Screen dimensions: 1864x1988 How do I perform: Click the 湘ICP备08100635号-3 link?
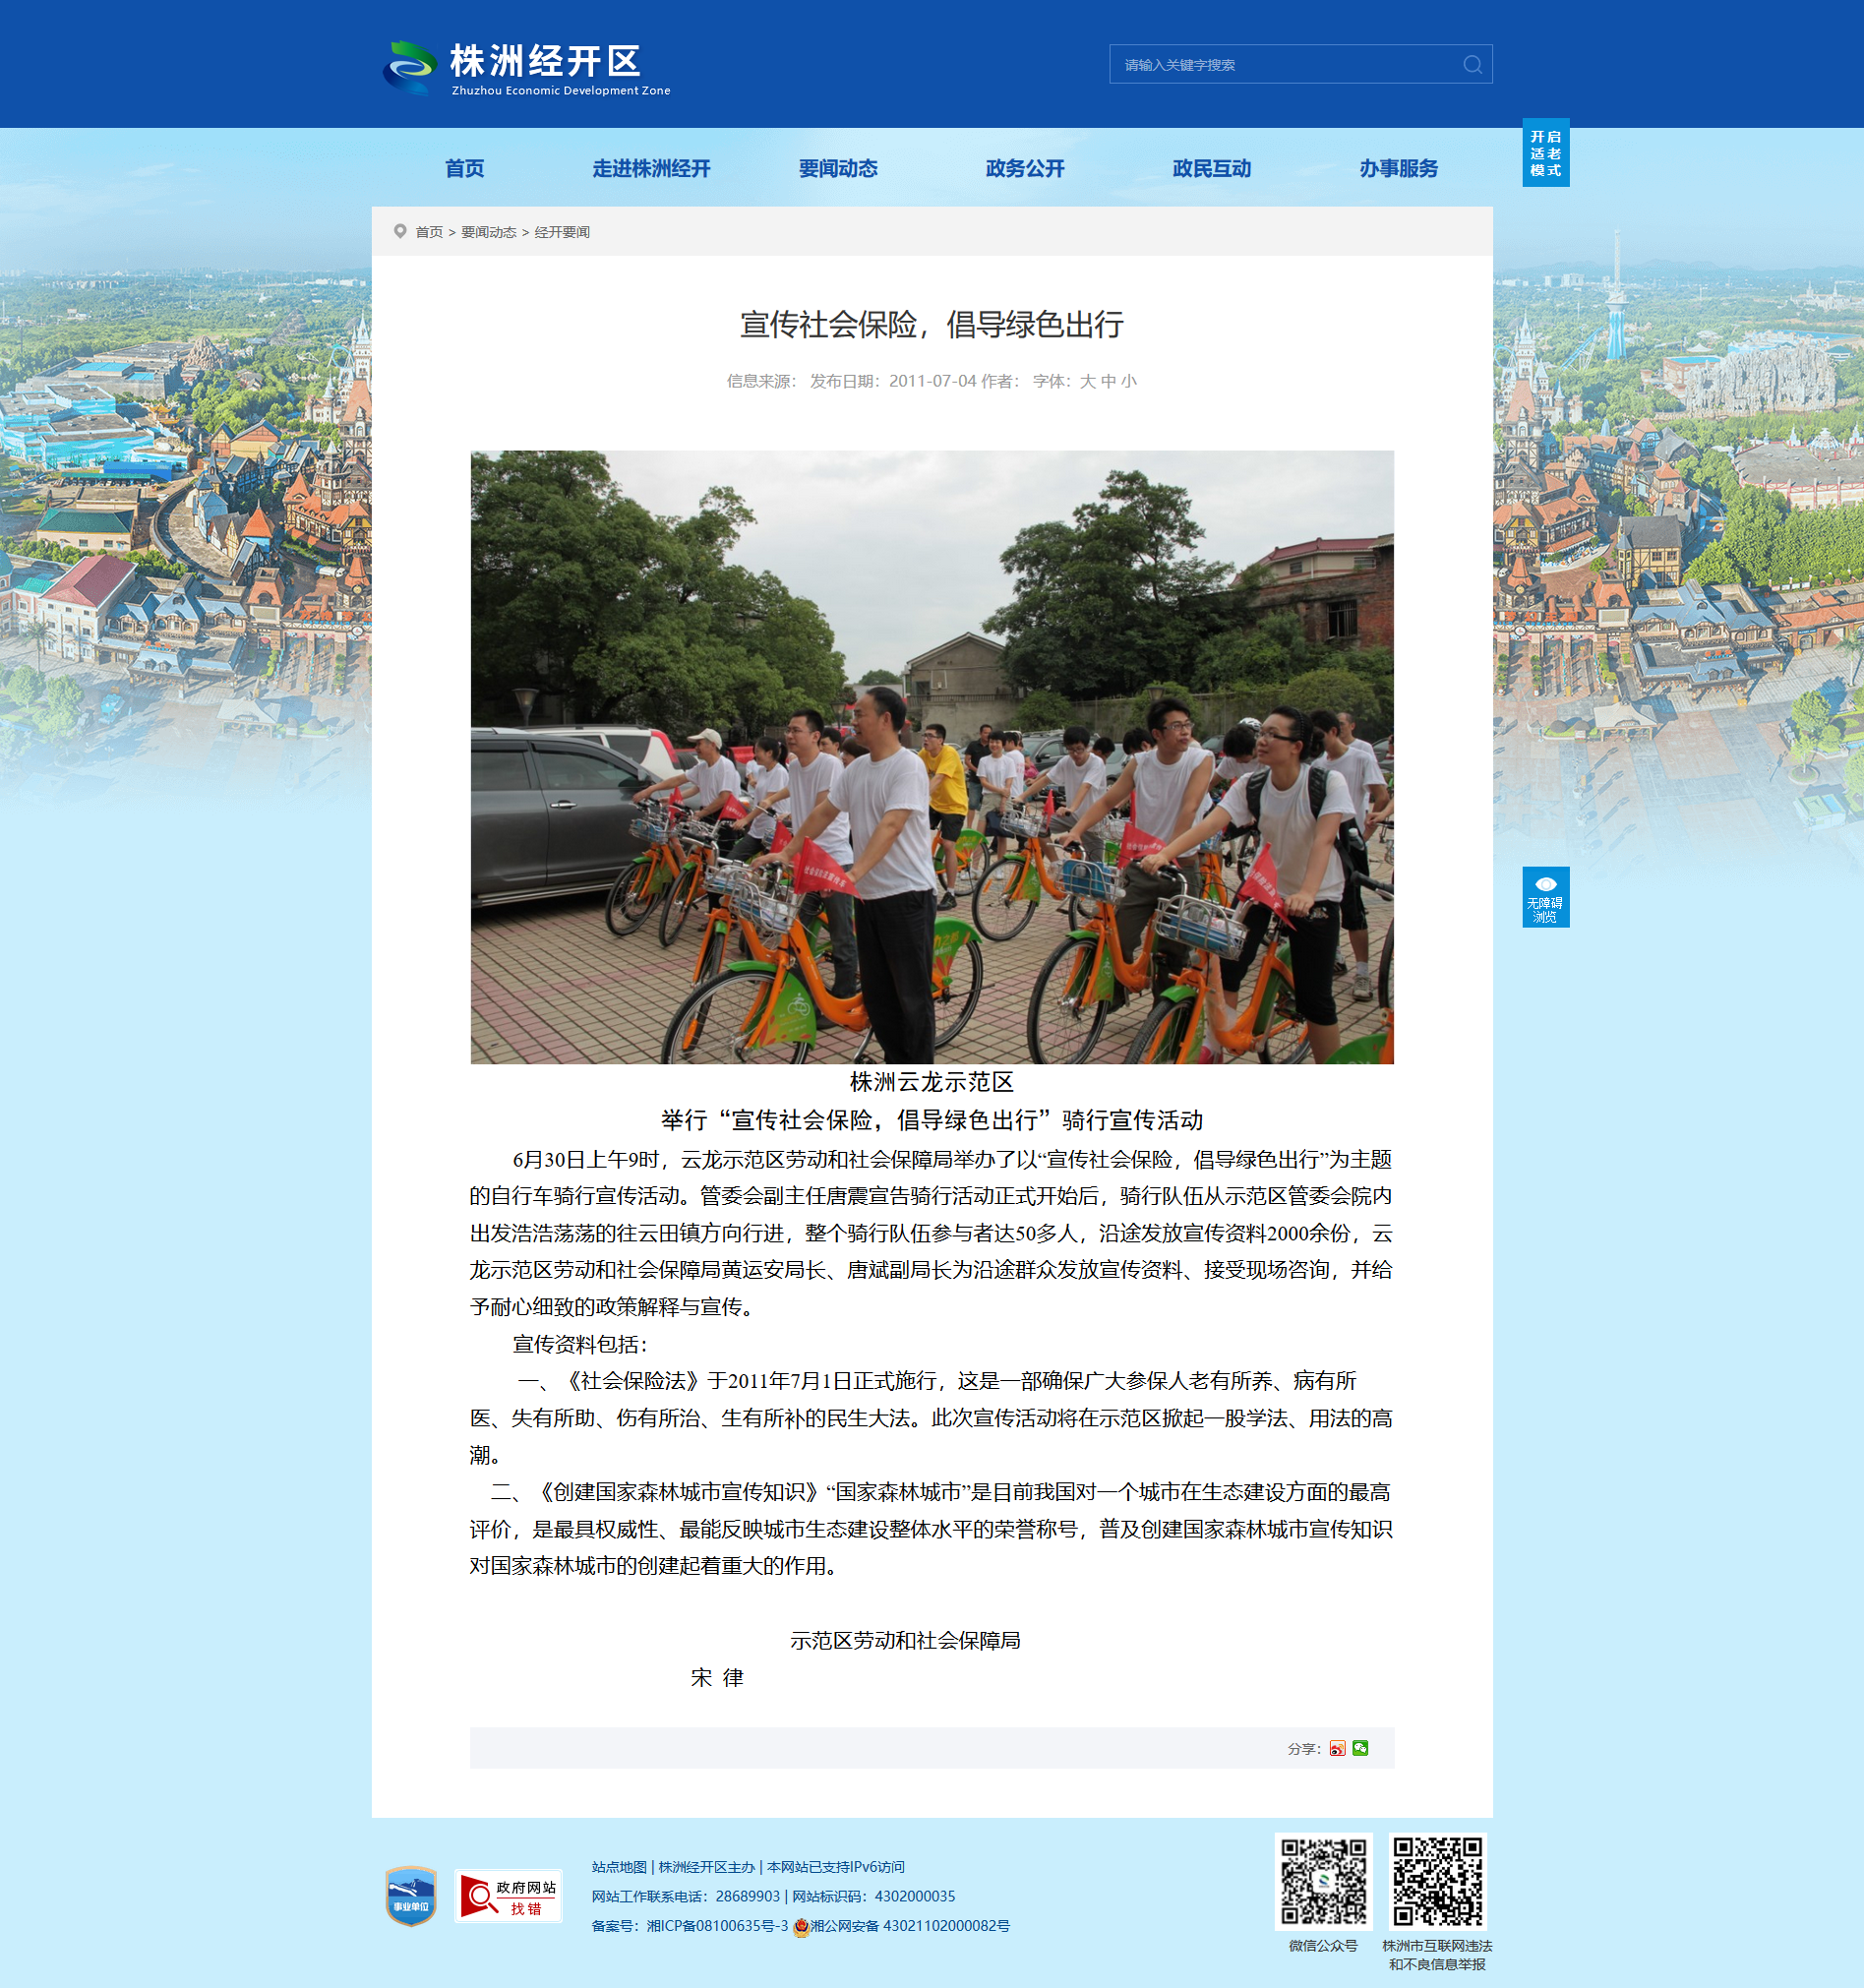point(717,1926)
